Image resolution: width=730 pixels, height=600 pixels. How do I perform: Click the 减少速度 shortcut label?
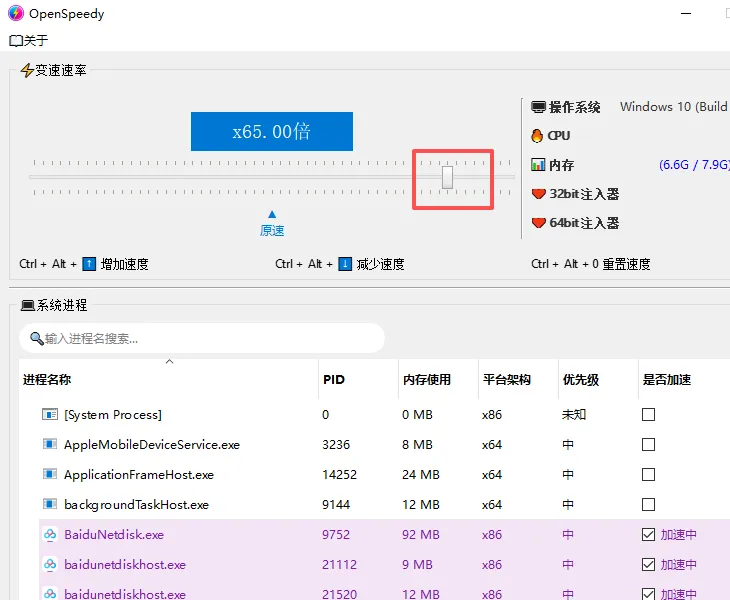pos(380,264)
